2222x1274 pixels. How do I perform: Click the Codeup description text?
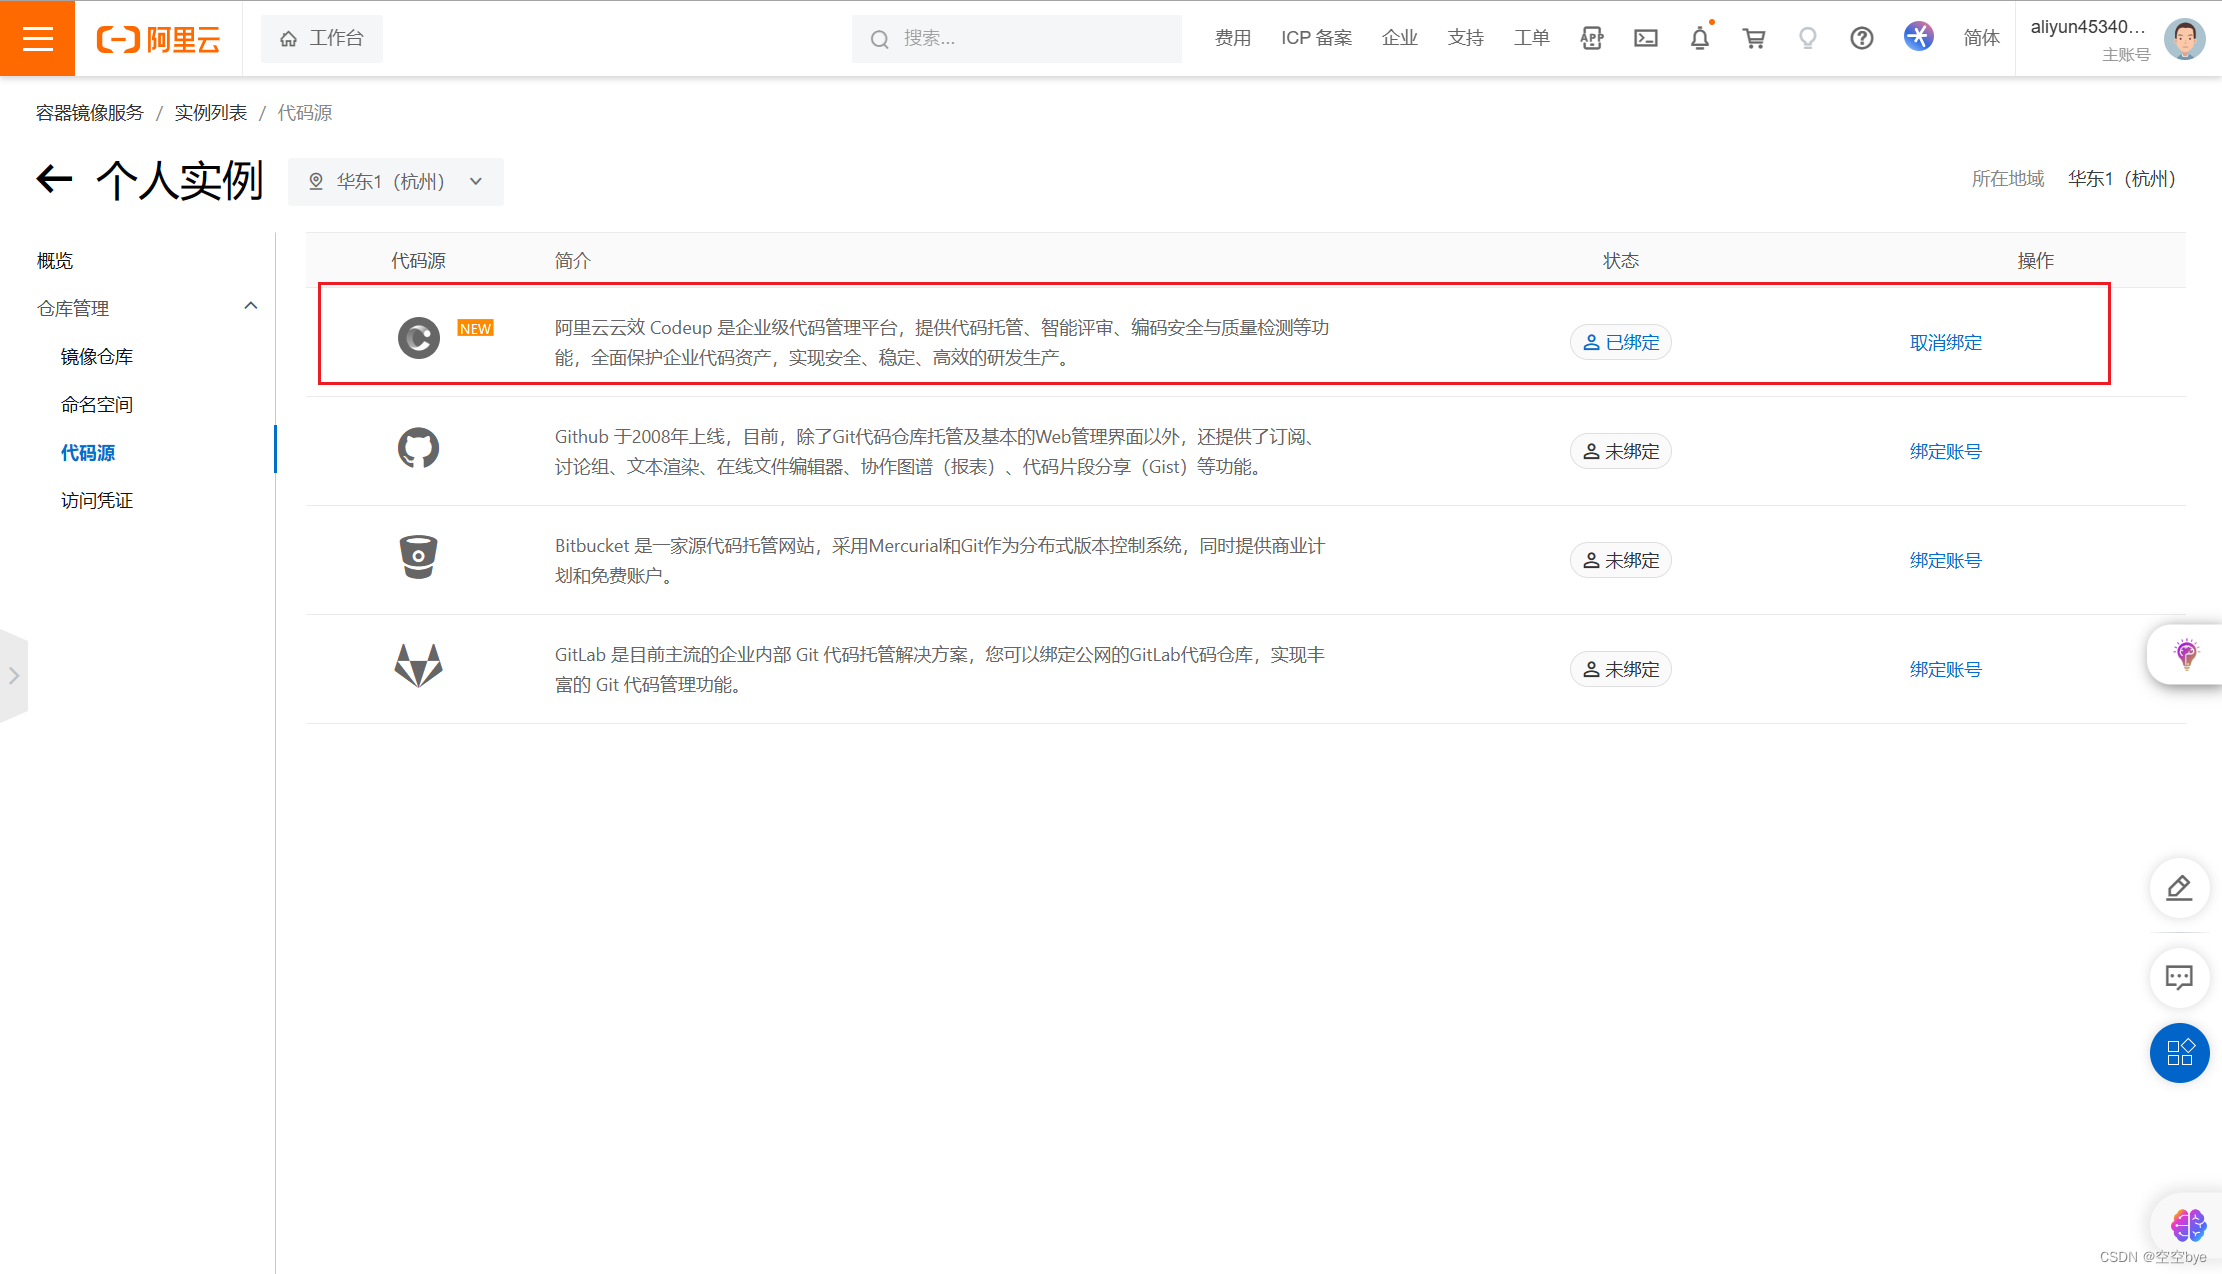click(942, 343)
